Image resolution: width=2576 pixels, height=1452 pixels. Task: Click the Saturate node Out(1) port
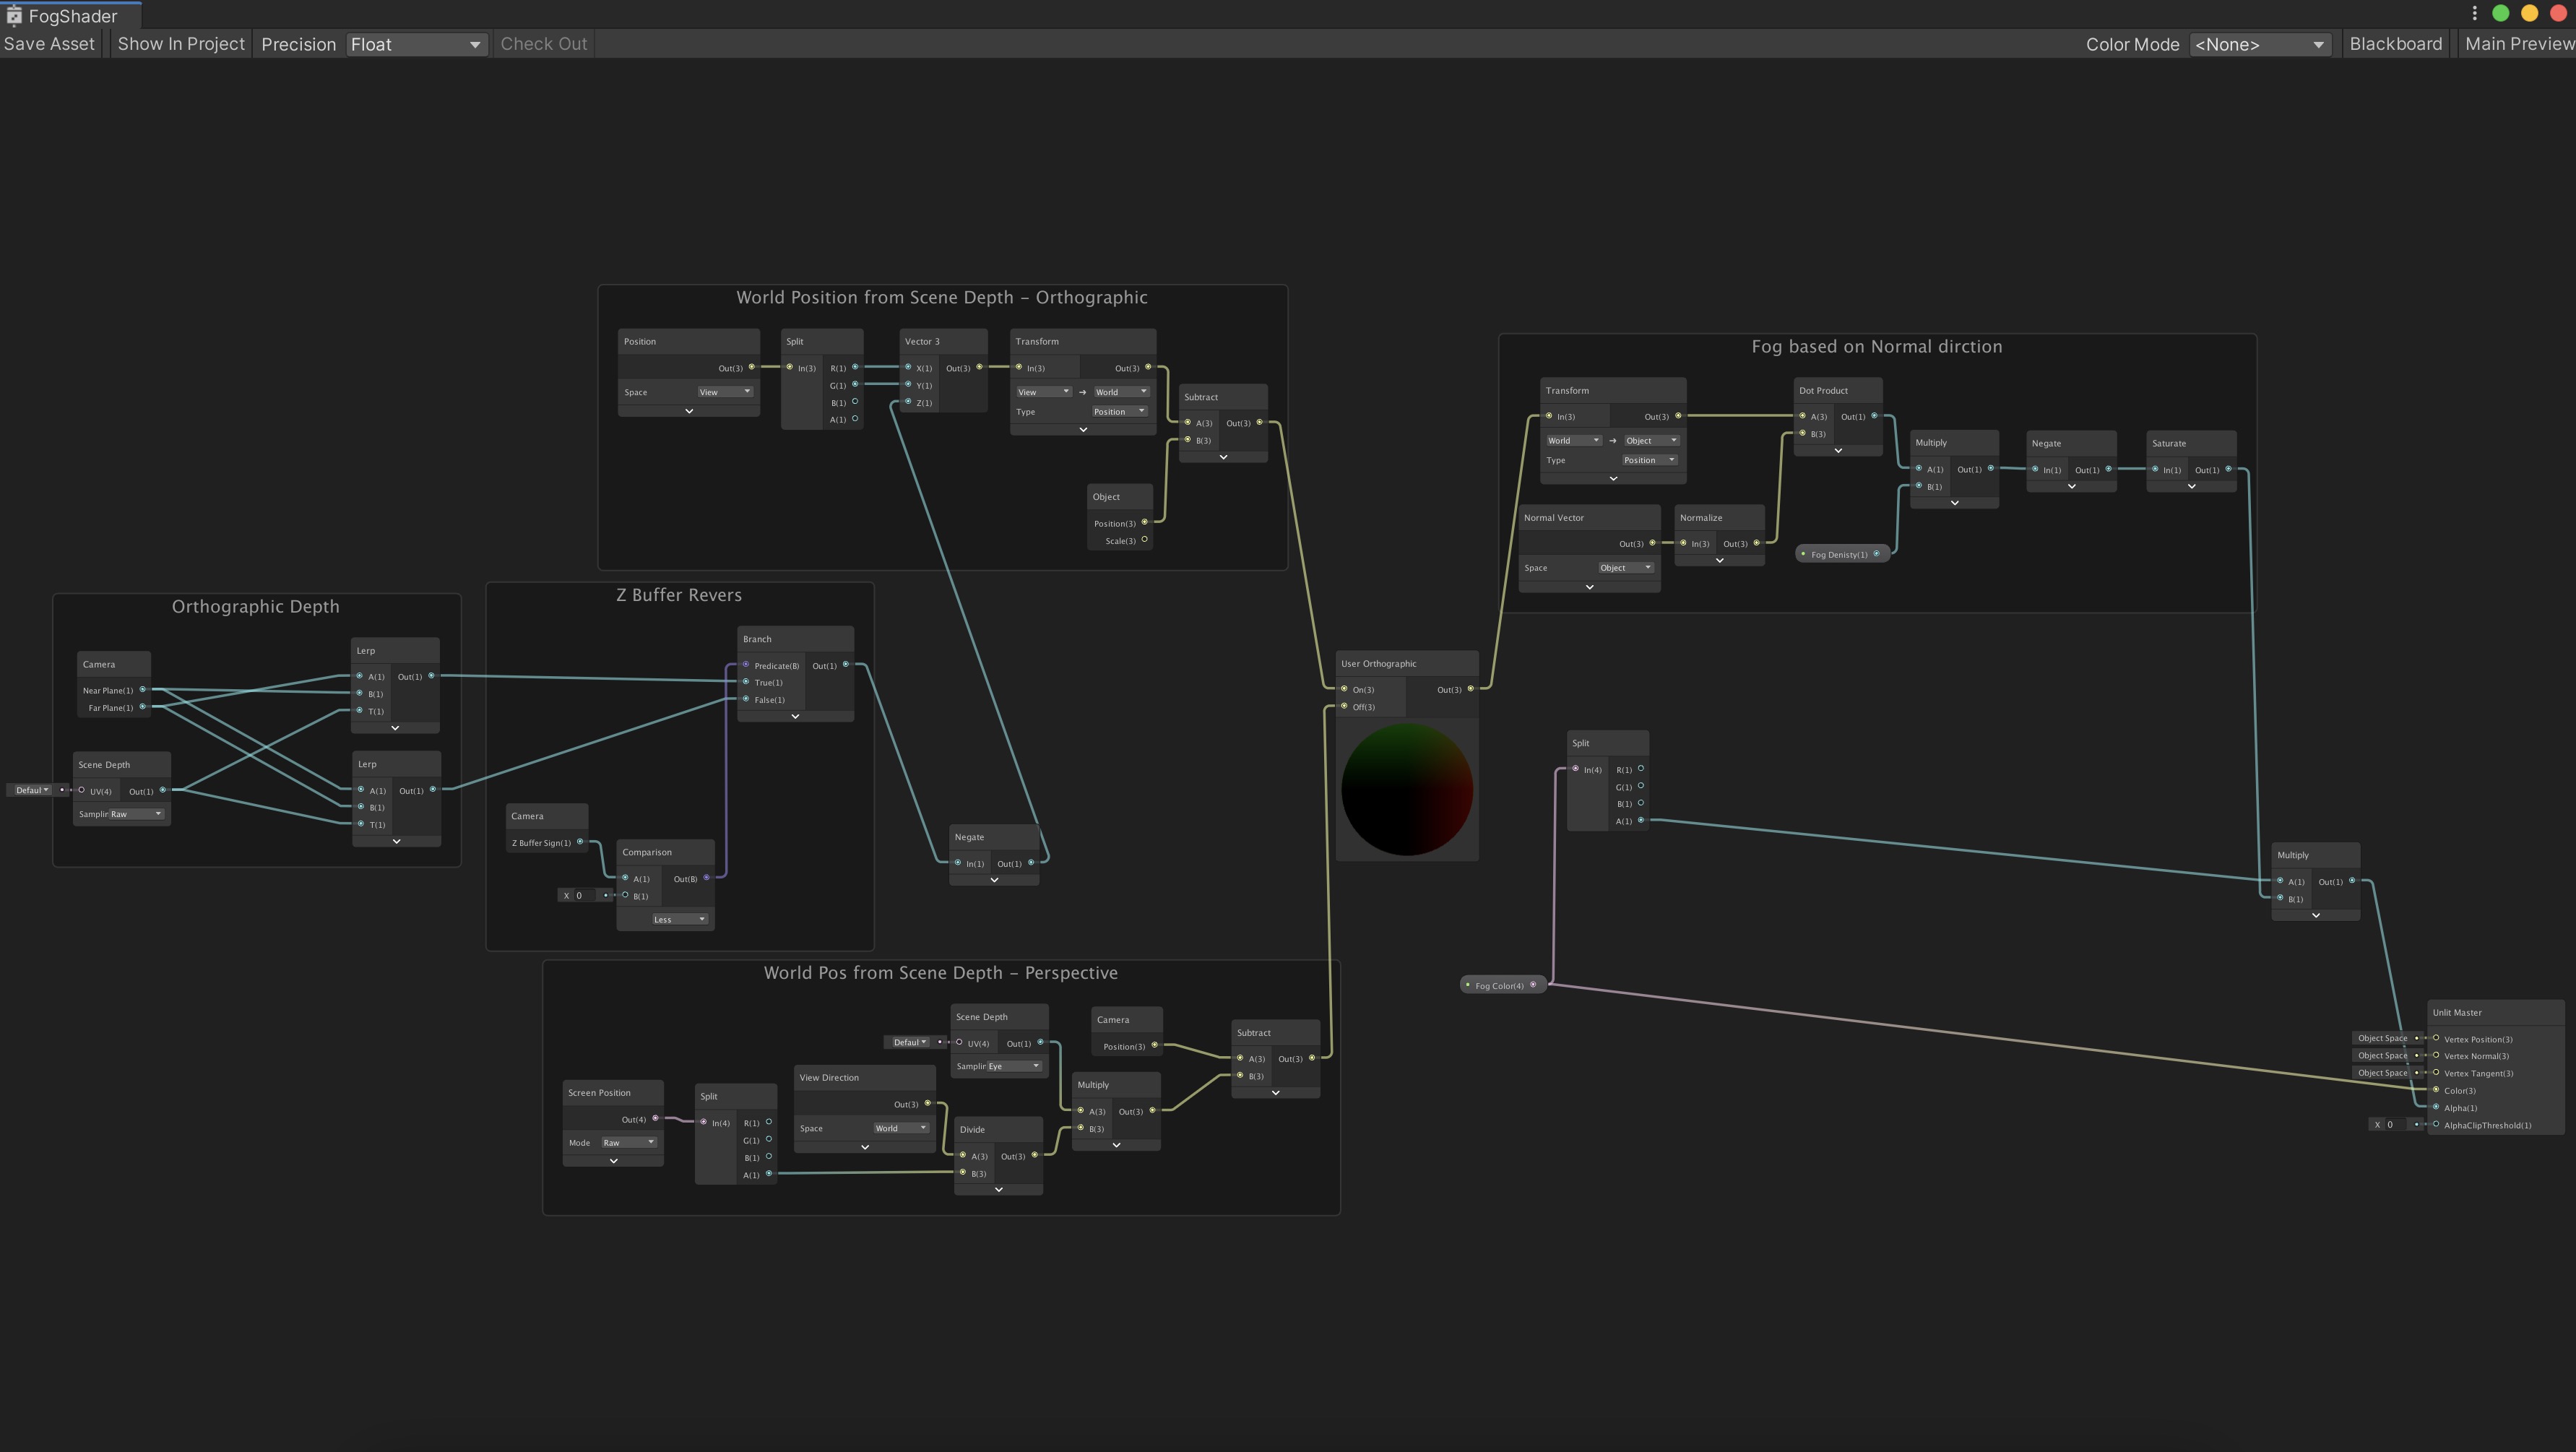[2228, 469]
